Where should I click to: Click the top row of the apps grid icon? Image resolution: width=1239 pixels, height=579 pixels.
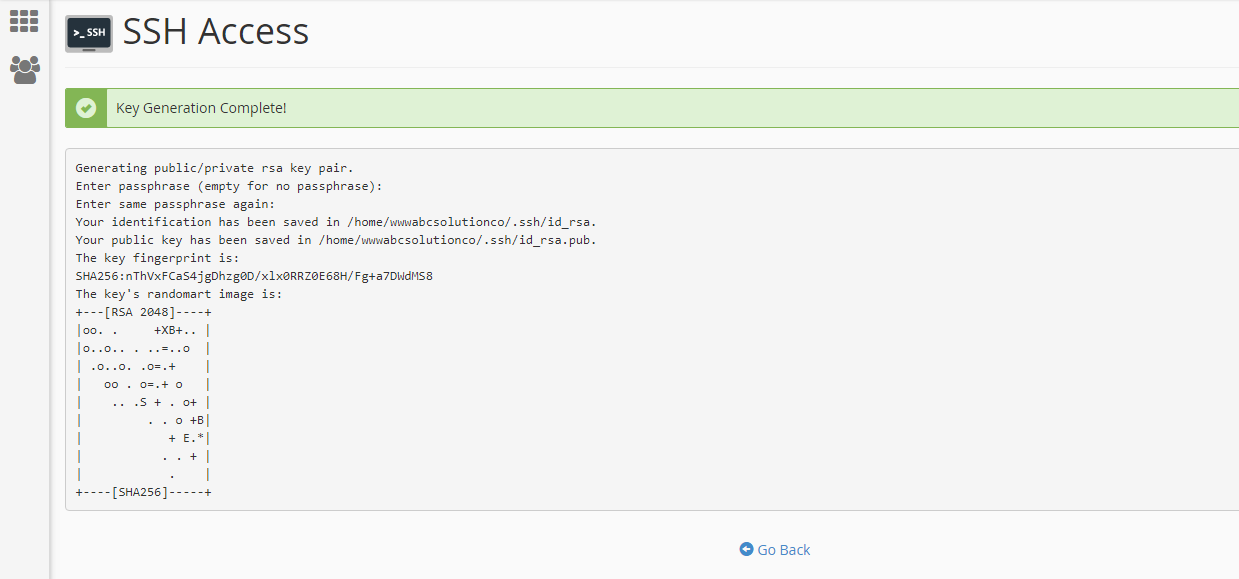pyautogui.click(x=24, y=14)
